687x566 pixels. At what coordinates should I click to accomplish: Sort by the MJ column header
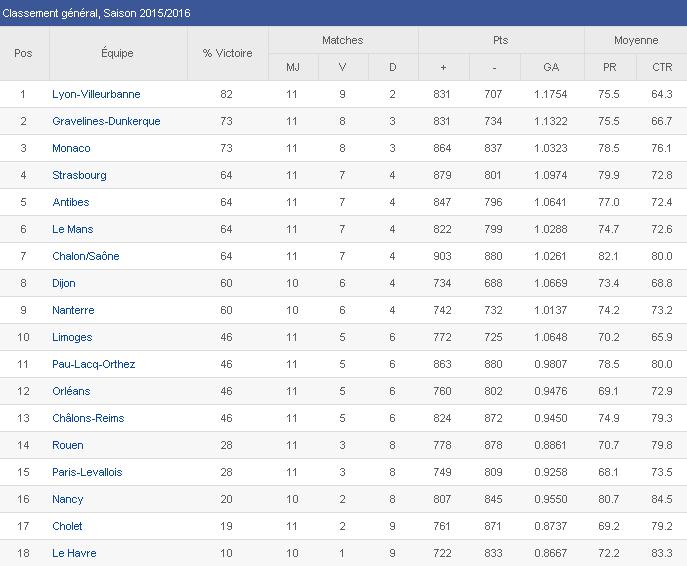[x=293, y=67]
